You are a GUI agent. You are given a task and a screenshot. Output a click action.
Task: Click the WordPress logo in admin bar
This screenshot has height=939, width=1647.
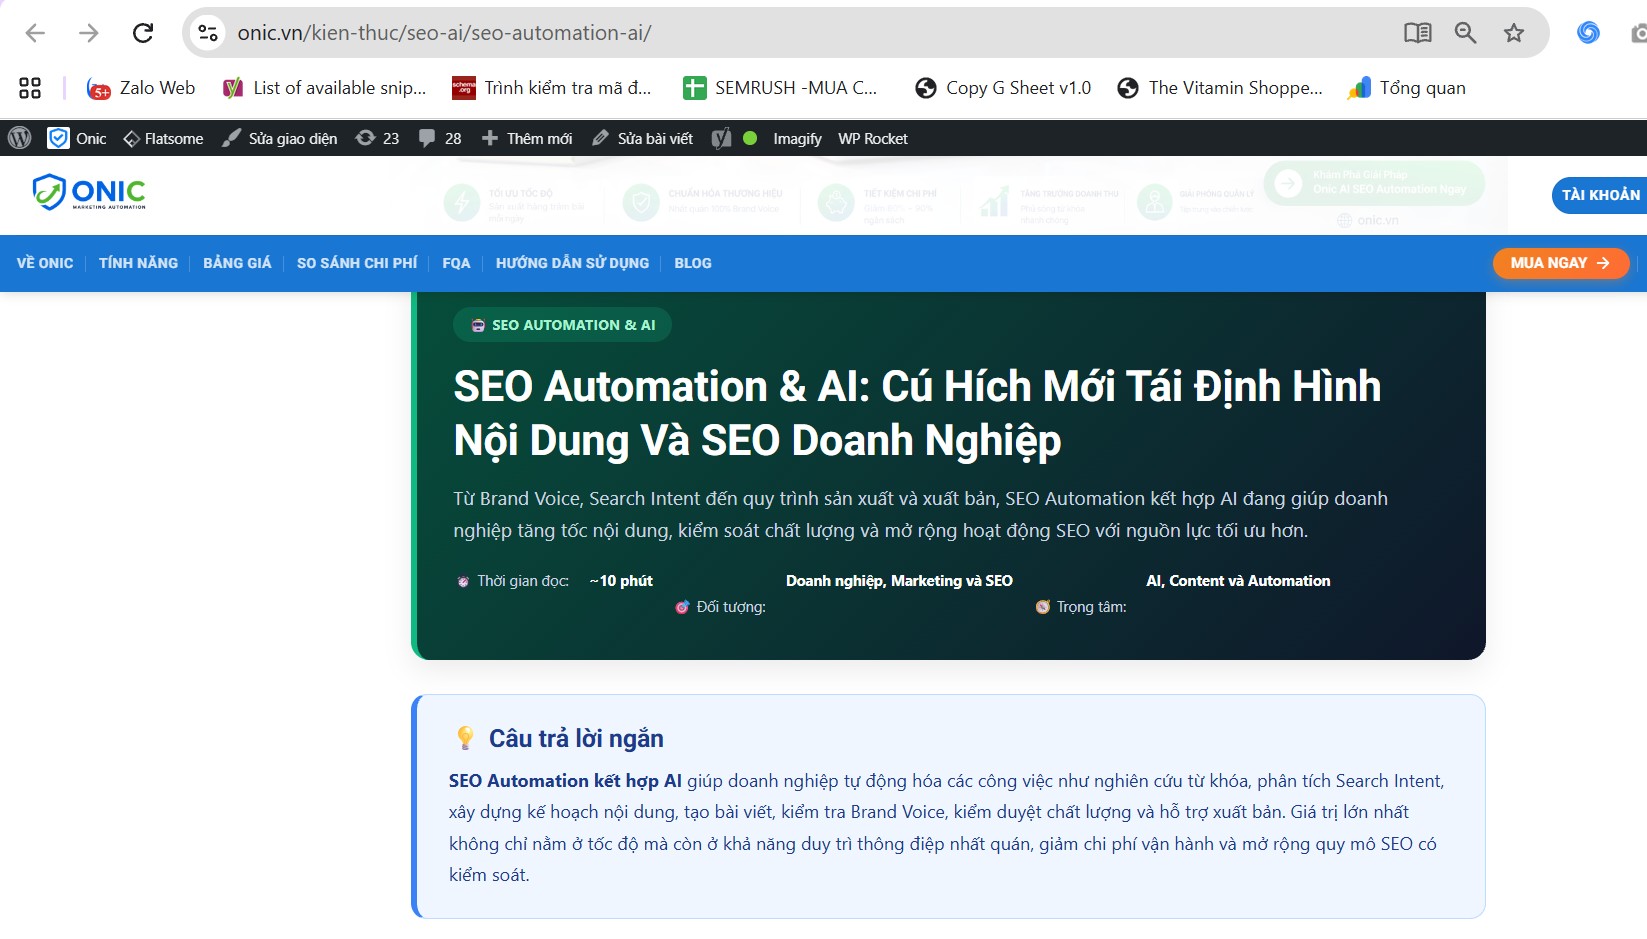pyautogui.click(x=19, y=138)
